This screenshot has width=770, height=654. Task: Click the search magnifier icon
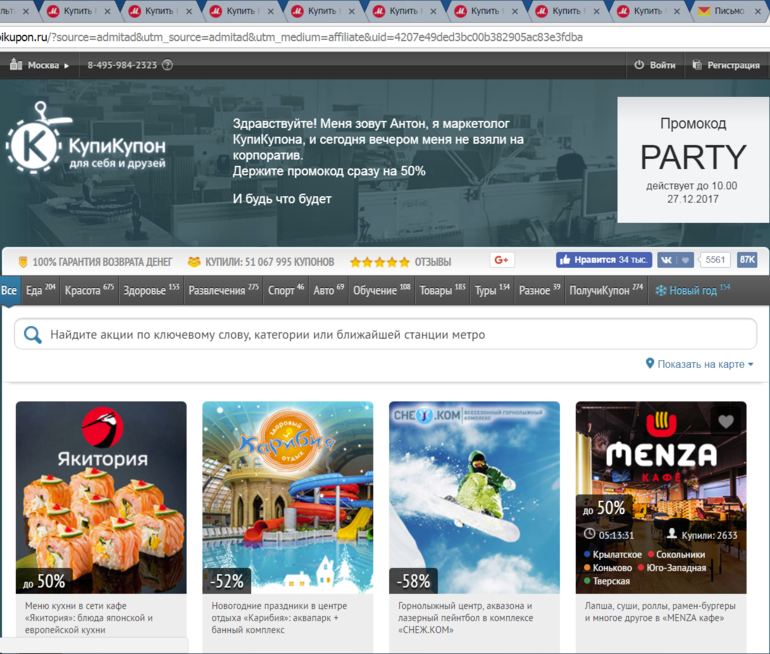point(33,335)
